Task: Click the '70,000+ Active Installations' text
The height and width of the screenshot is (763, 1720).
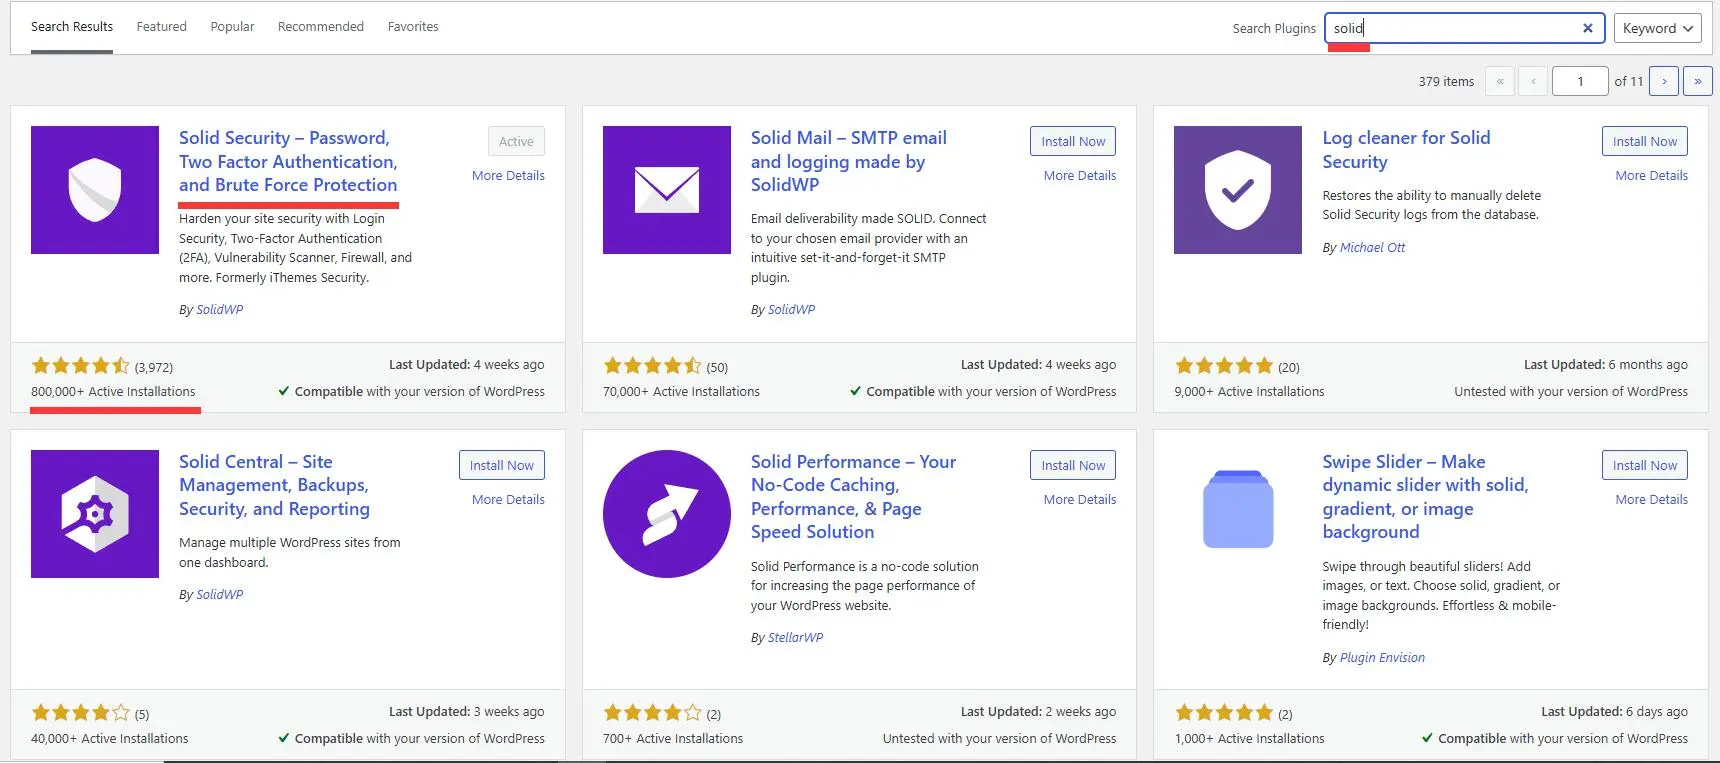Action: pos(681,392)
